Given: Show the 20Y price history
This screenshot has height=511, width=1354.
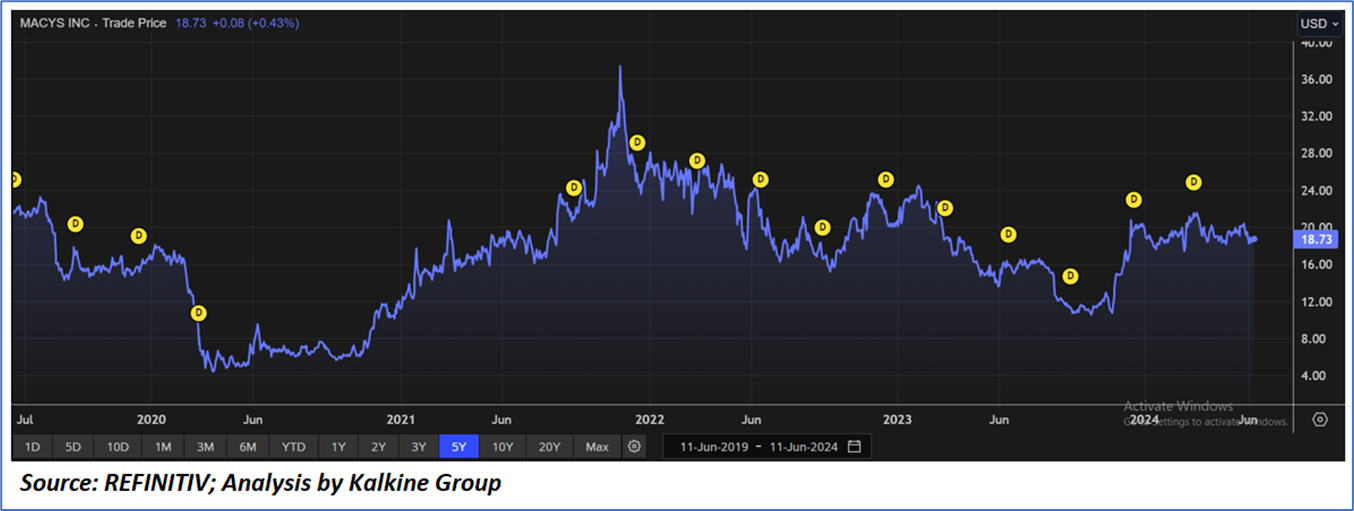Looking at the screenshot, I should [550, 446].
